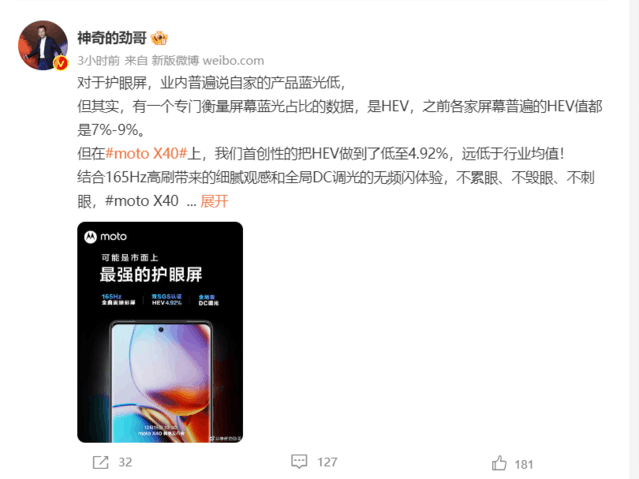The image size is (639, 479).
Task: Click the crown membership badge beside username
Action: 159,38
